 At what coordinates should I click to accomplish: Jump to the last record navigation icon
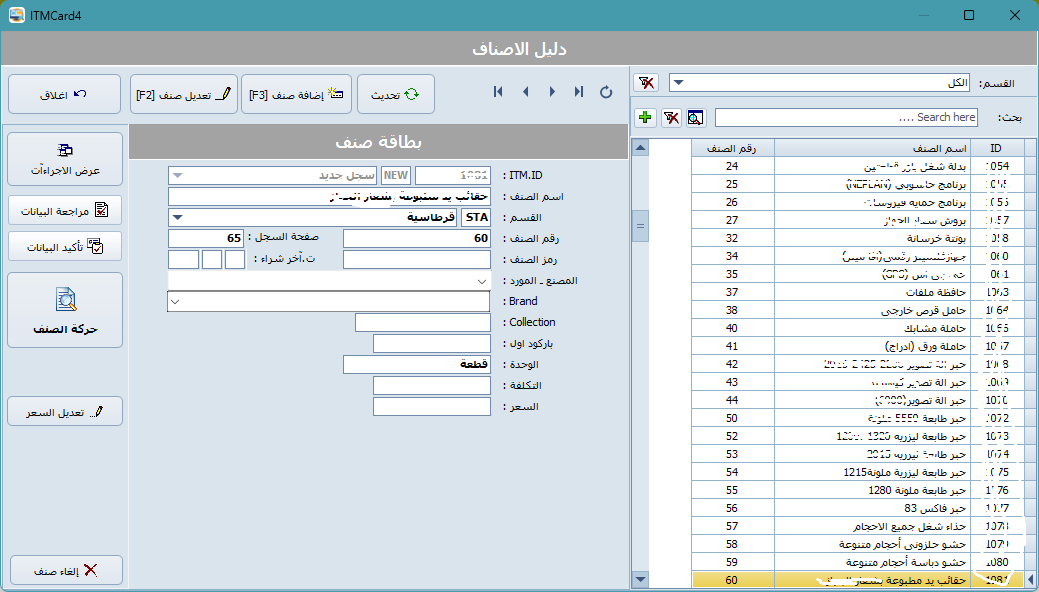[578, 91]
